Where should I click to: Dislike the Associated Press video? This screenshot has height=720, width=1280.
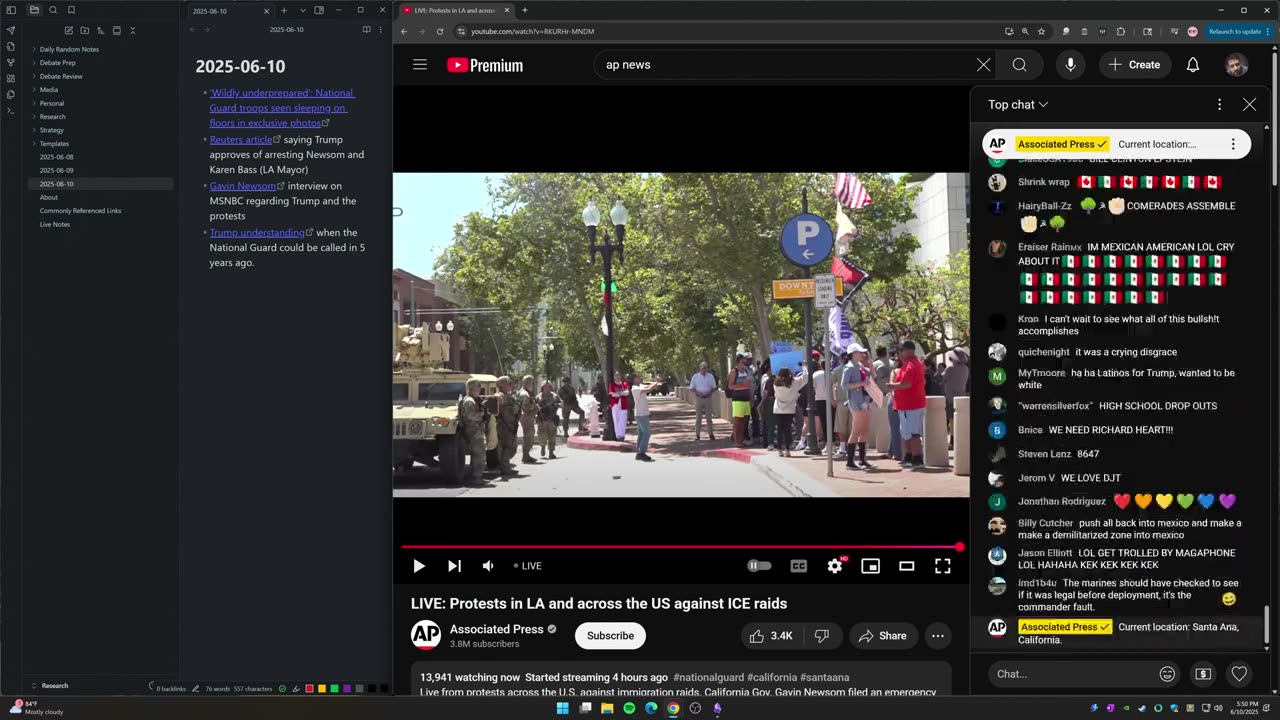click(x=821, y=636)
